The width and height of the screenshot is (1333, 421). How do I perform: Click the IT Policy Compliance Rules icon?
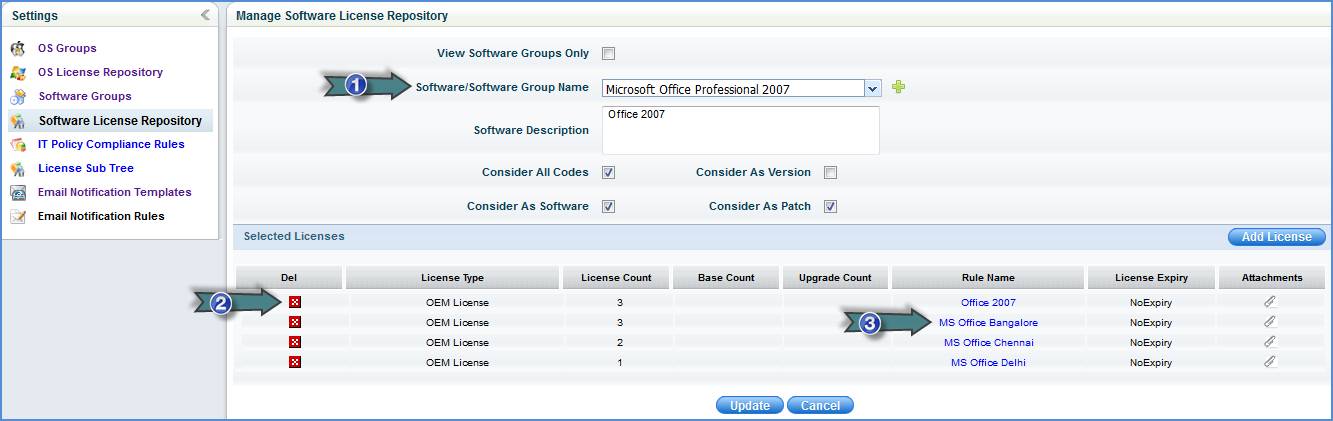[x=17, y=144]
